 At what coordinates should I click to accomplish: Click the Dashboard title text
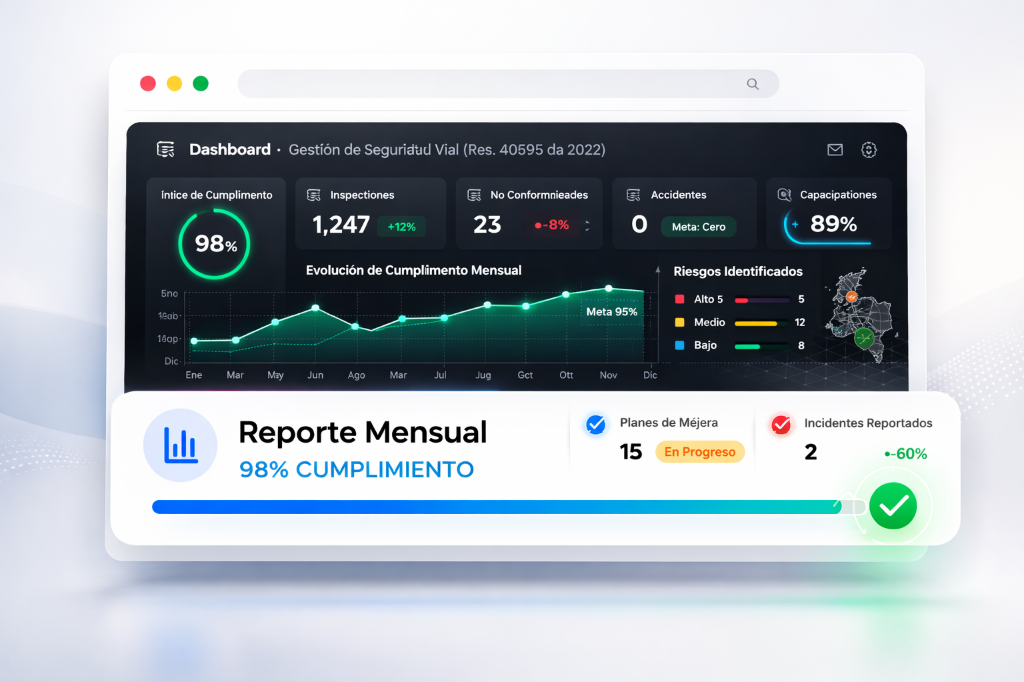point(230,150)
